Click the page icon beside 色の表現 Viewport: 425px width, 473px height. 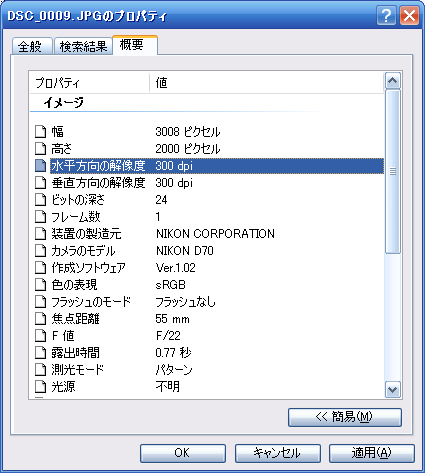tap(40, 285)
